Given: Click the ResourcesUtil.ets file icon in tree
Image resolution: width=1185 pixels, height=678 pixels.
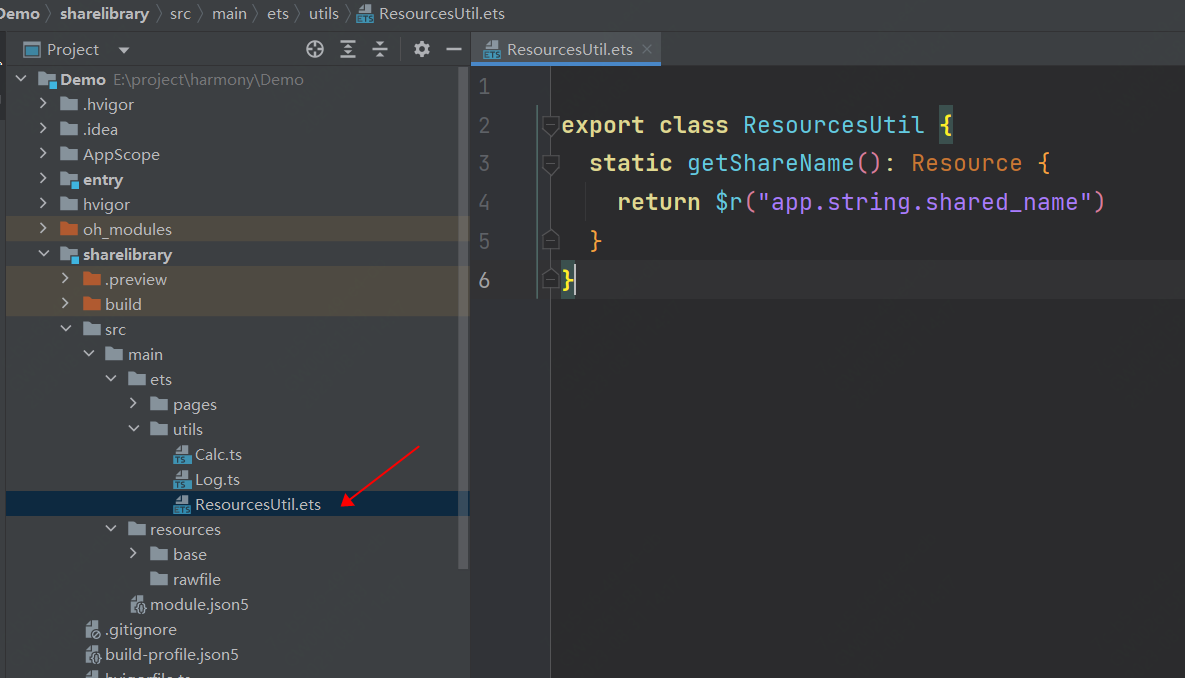Looking at the screenshot, I should tap(181, 504).
